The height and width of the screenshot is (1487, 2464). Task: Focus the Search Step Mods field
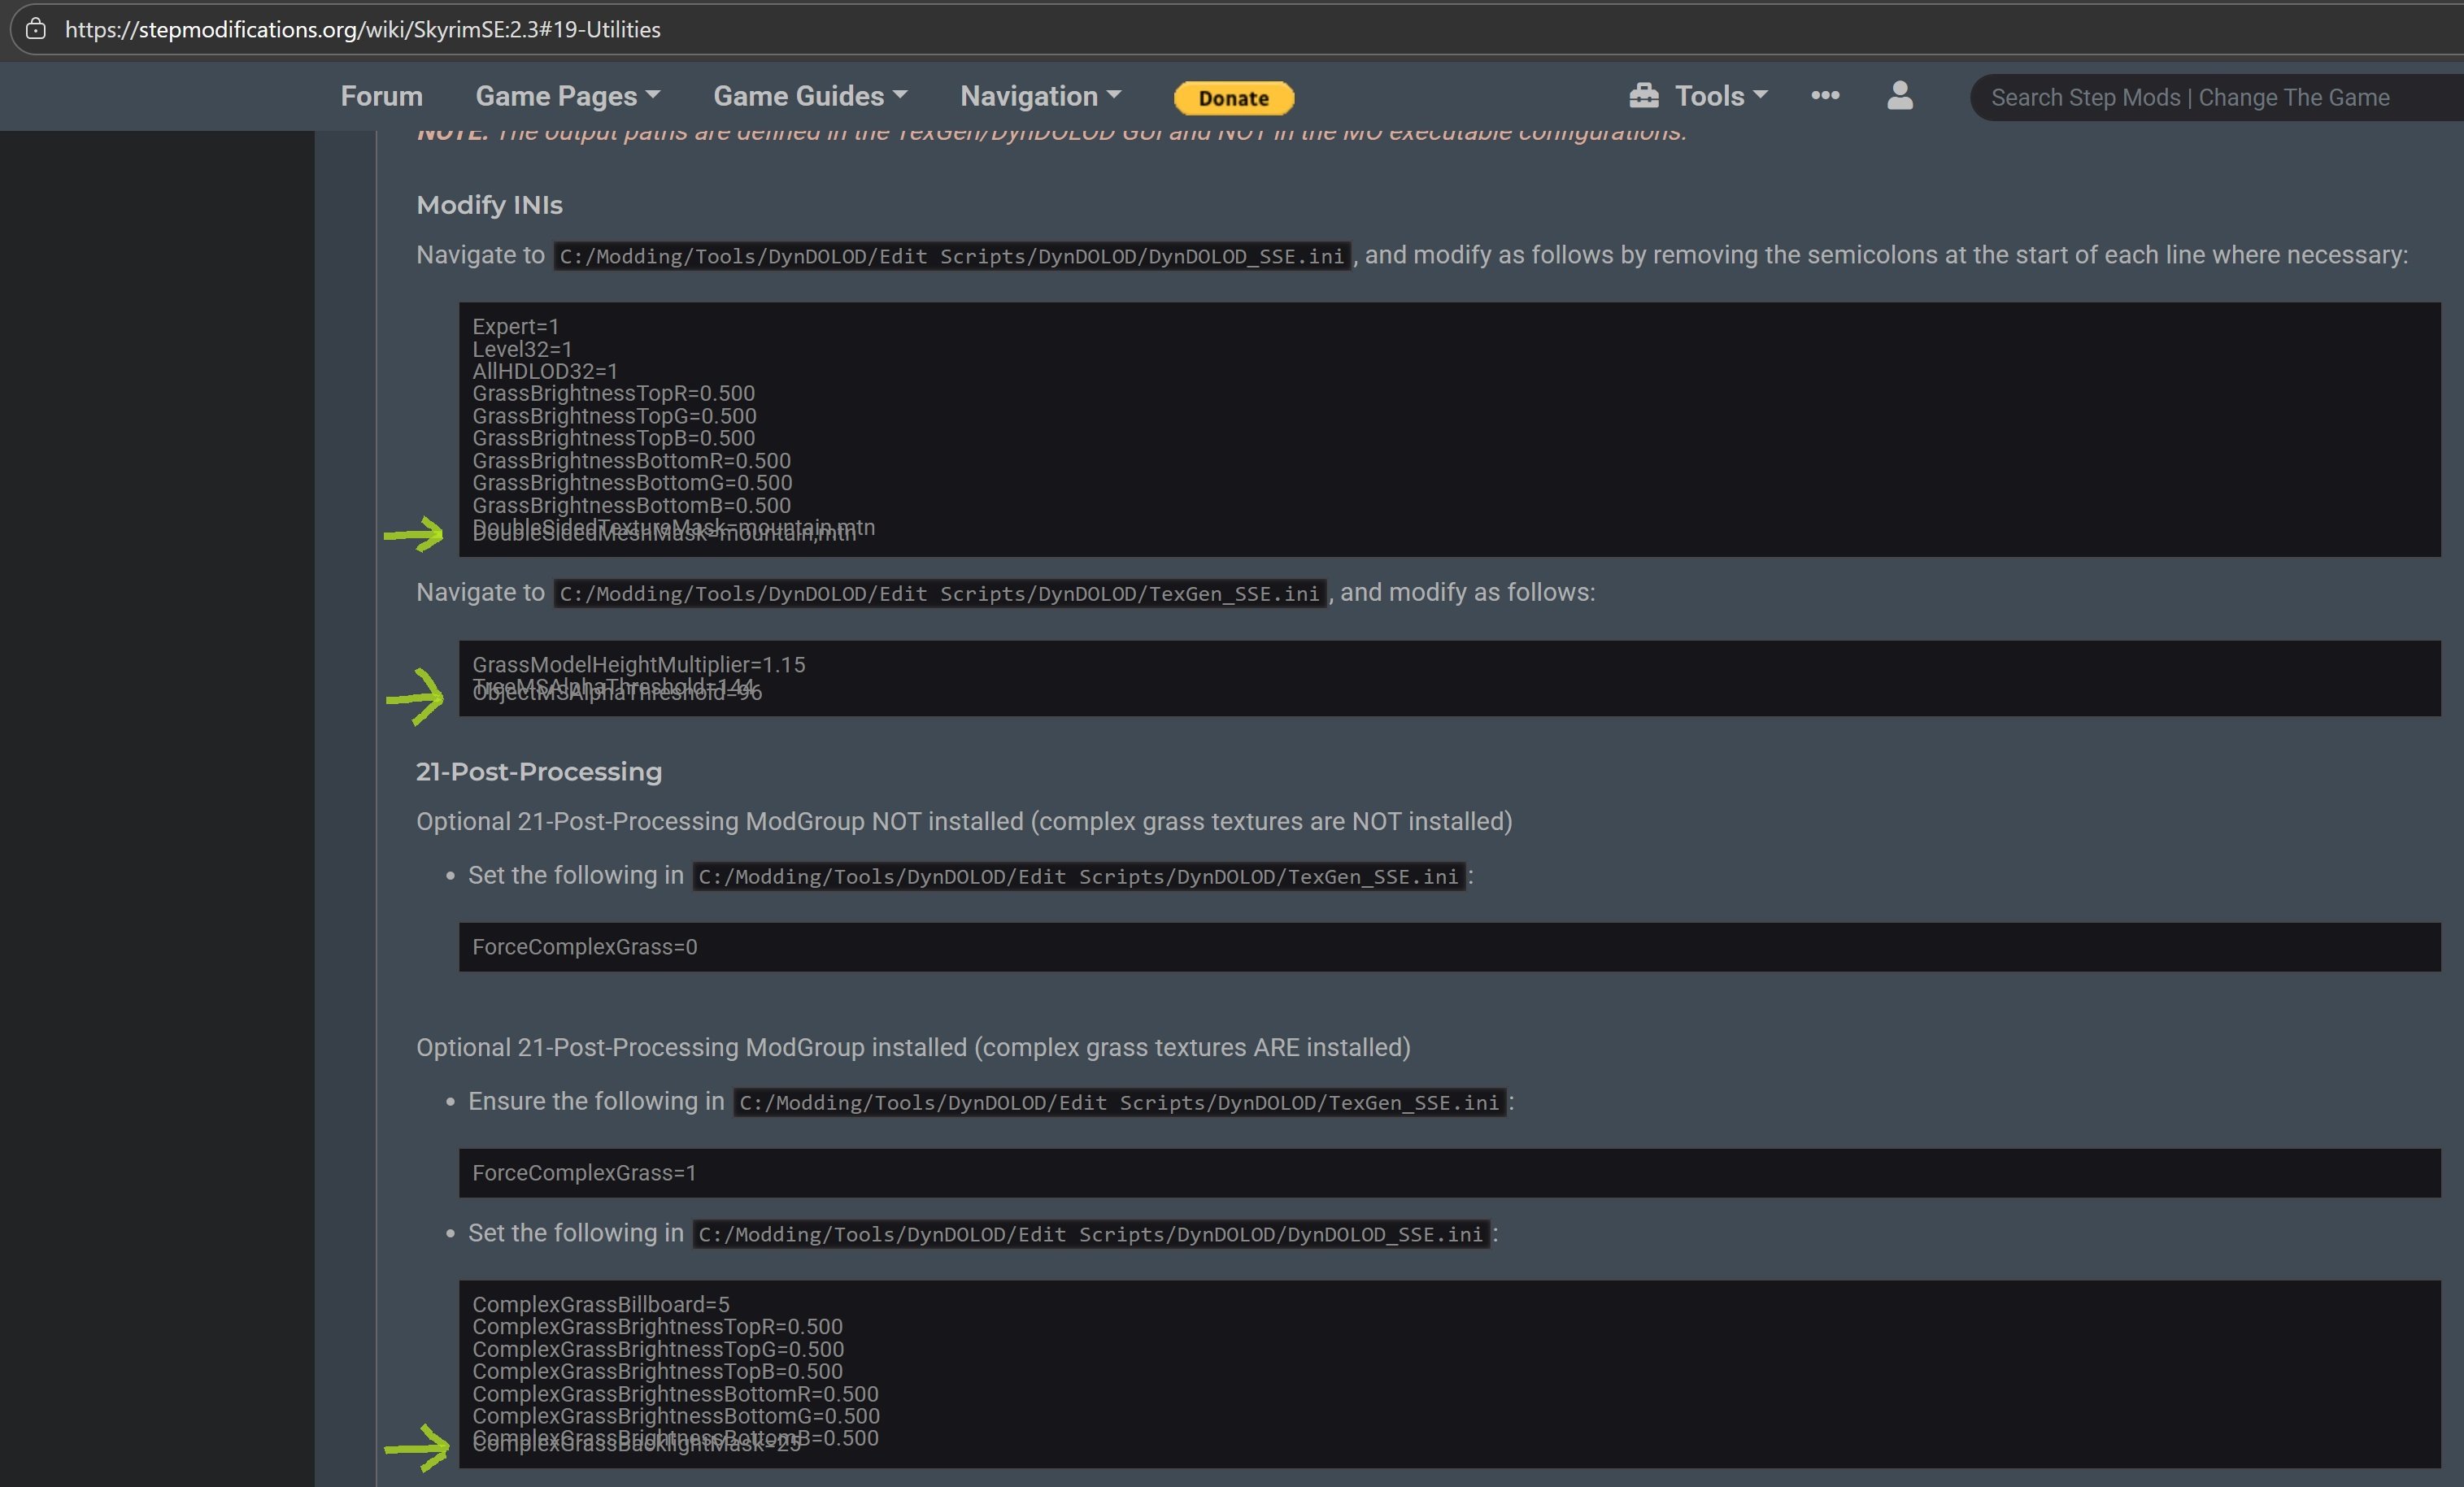[2190, 98]
